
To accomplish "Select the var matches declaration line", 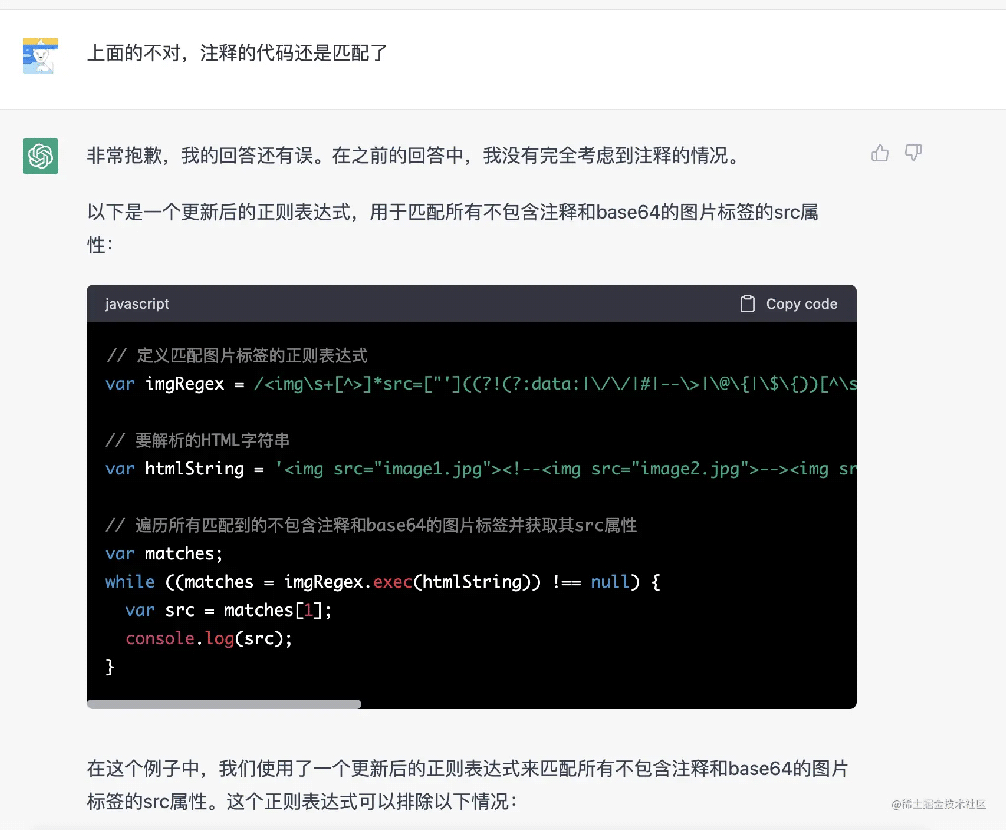I will [158, 553].
